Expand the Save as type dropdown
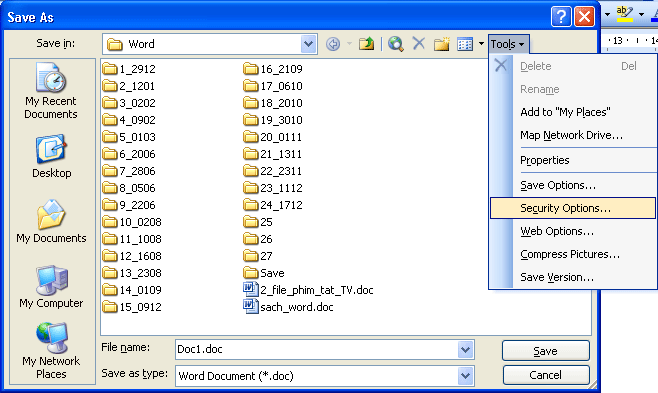This screenshot has height=393, width=658. click(x=465, y=376)
